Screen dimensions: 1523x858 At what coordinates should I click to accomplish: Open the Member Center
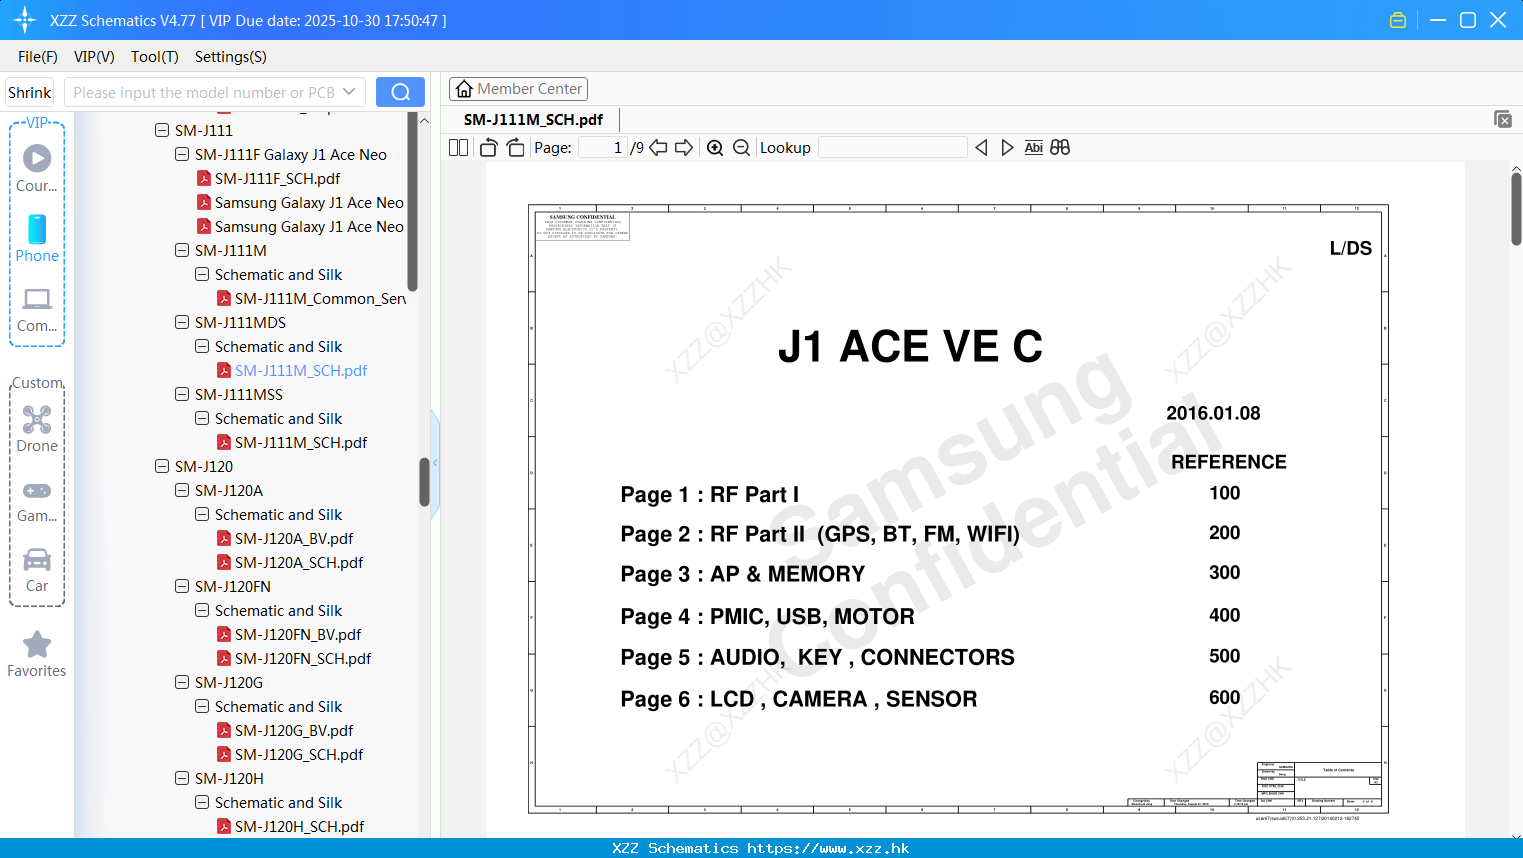(518, 89)
